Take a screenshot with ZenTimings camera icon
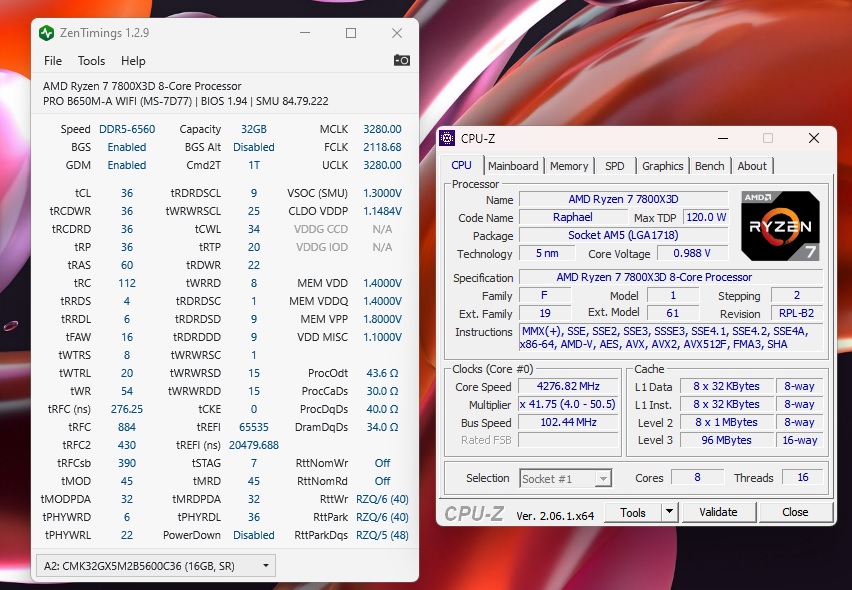Screen dimensions: 852x590 point(402,60)
